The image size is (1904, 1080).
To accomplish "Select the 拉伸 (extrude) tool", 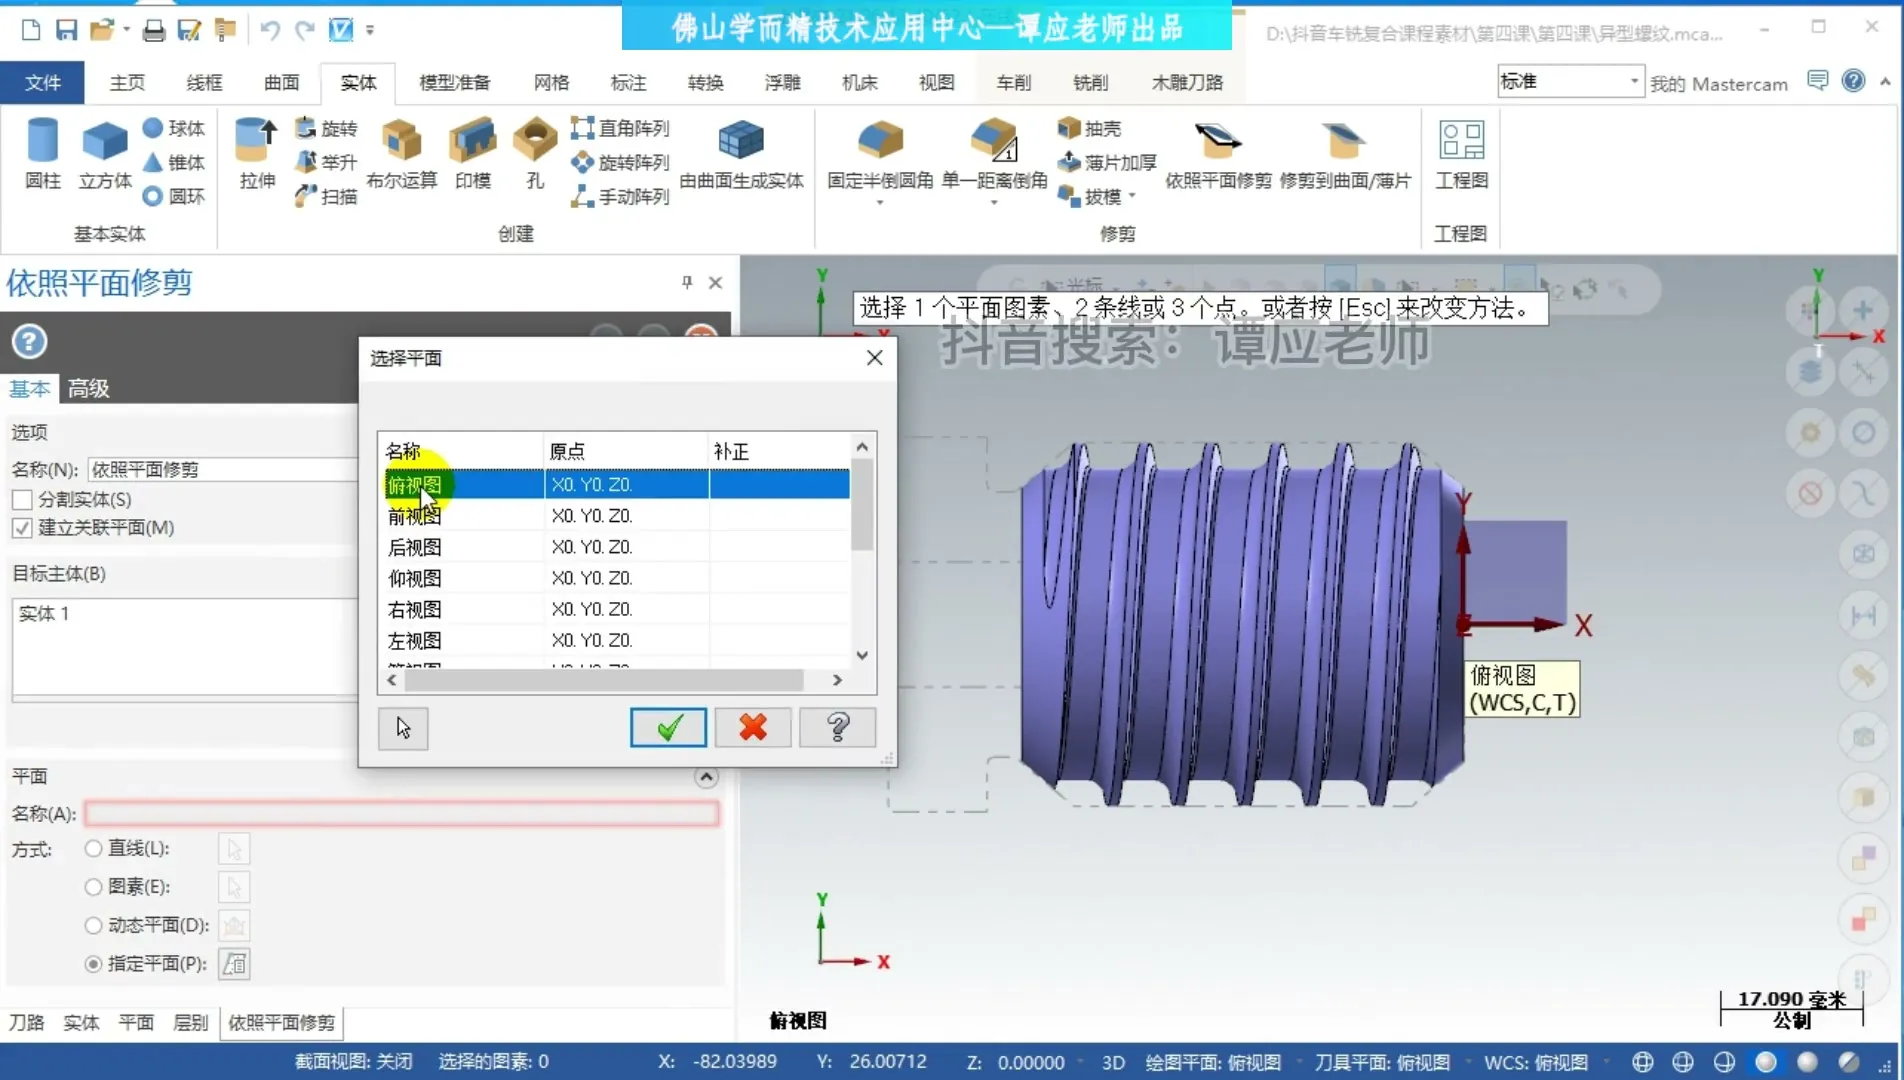I will 254,152.
